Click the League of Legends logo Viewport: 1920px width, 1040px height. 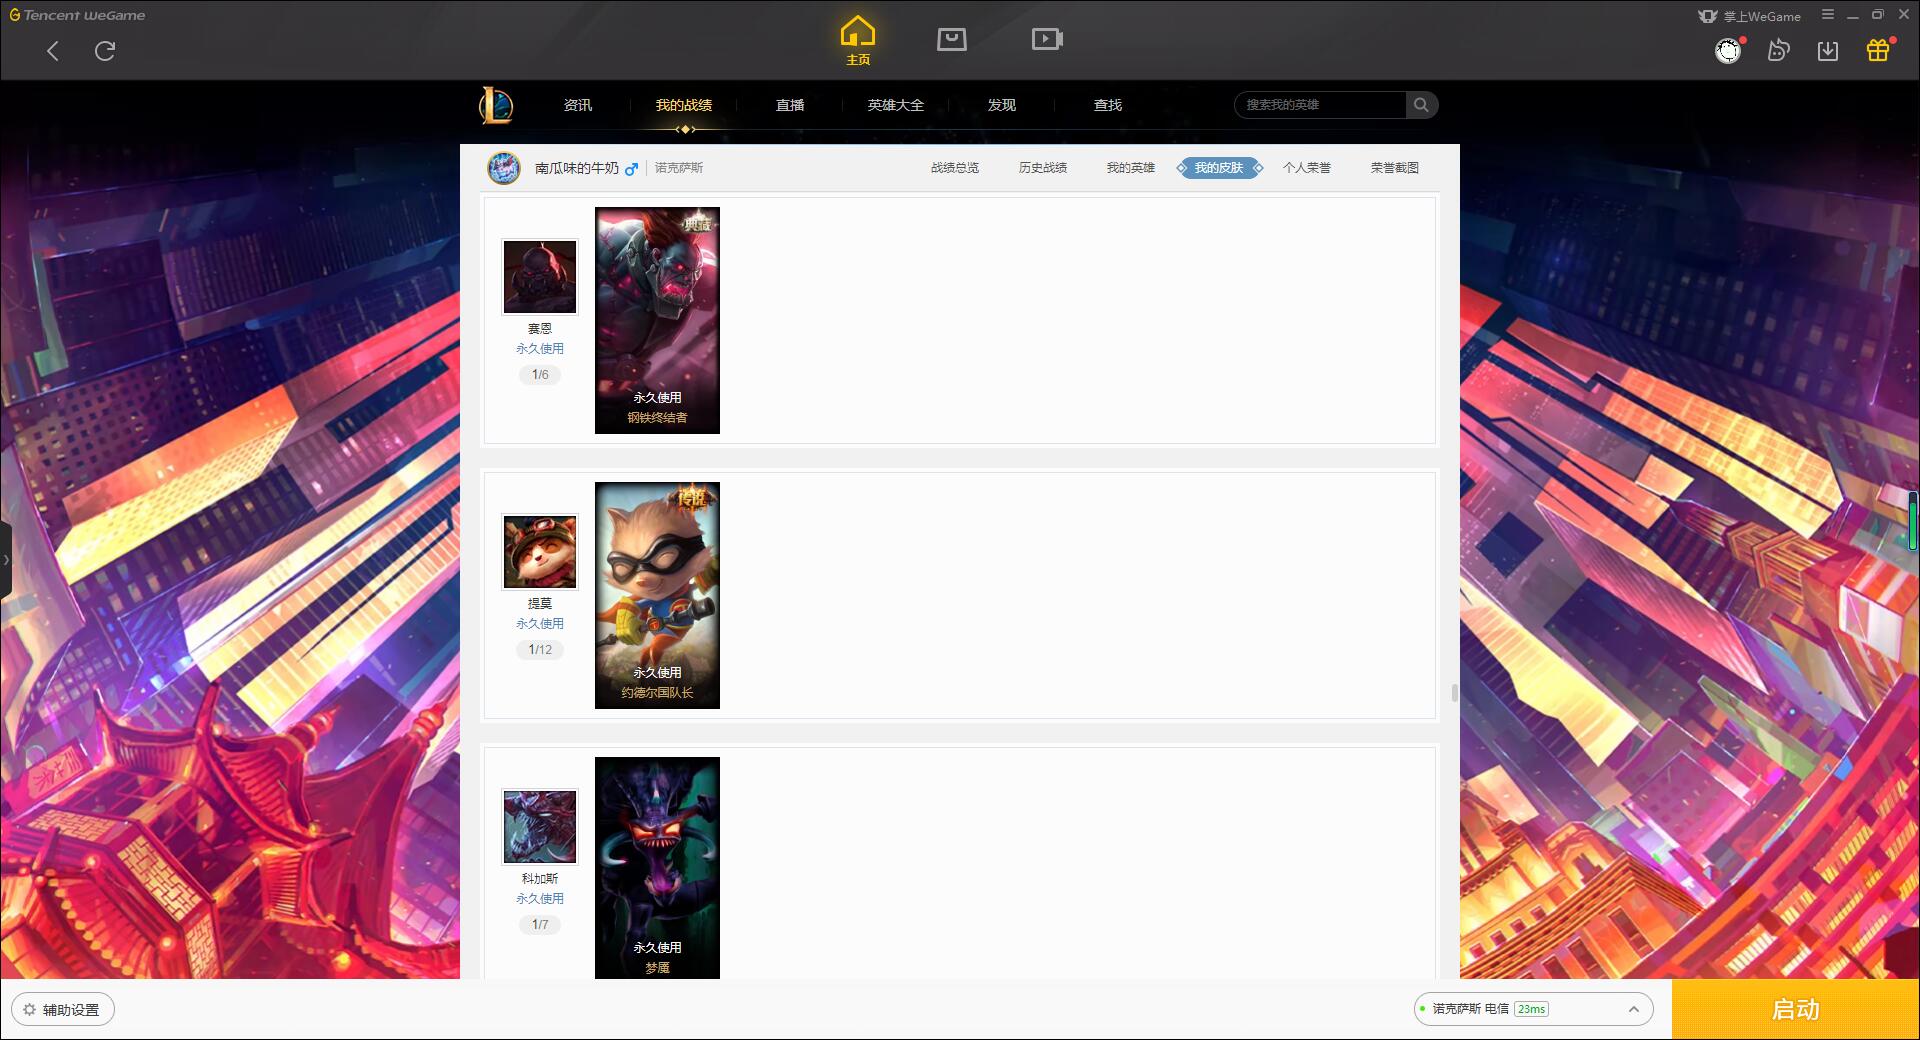click(496, 105)
